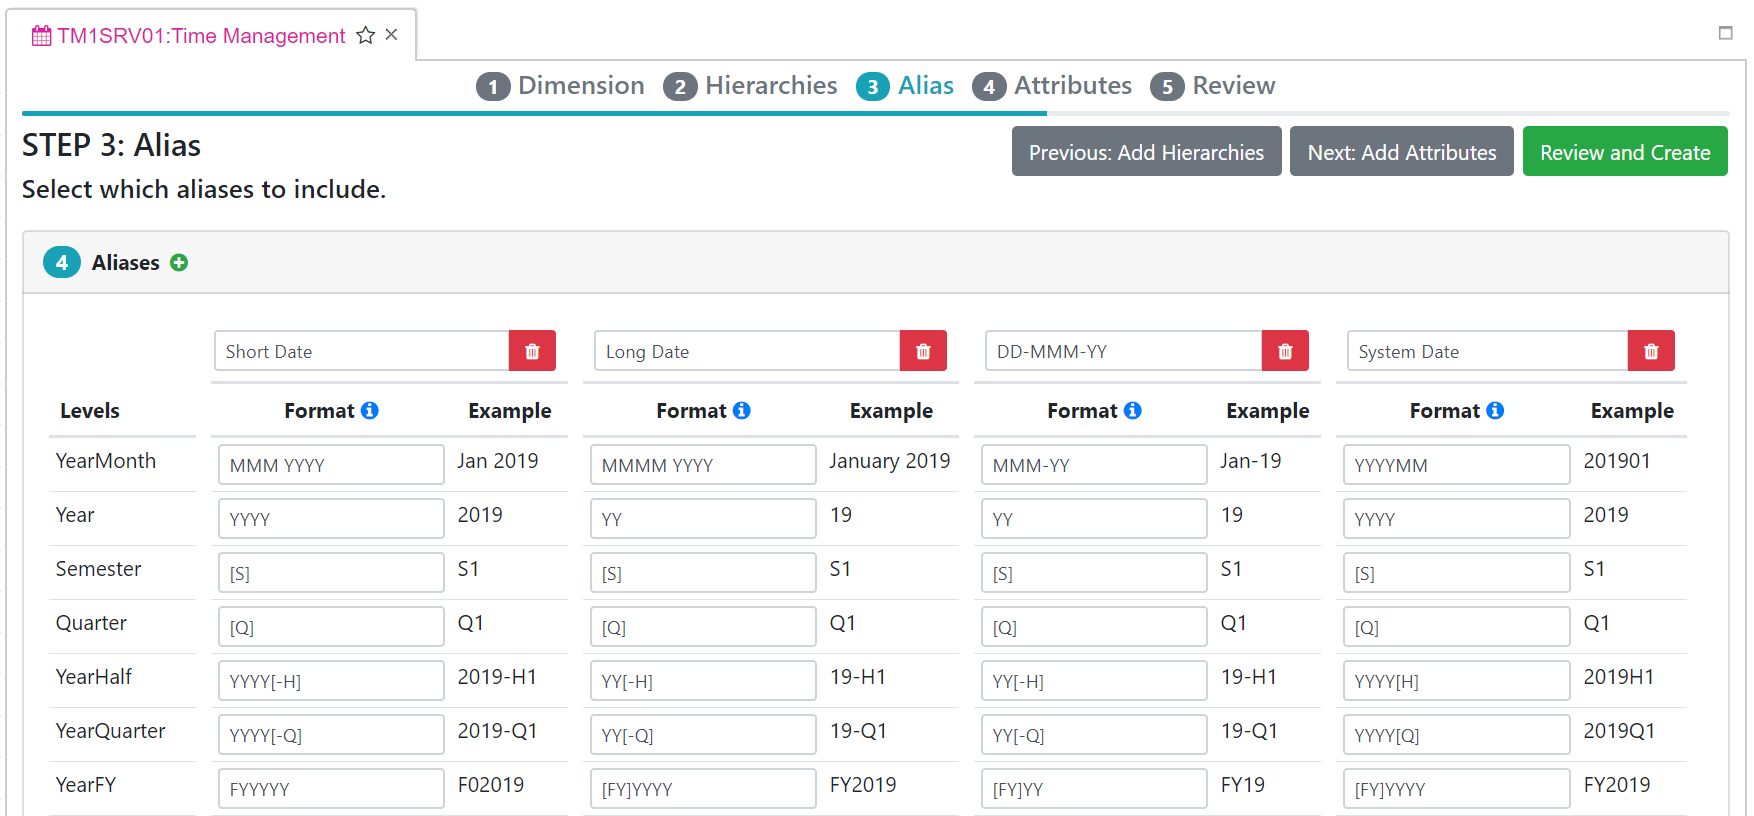1754x816 pixels.
Task: Click the Long Date Format info icon
Action: (742, 411)
